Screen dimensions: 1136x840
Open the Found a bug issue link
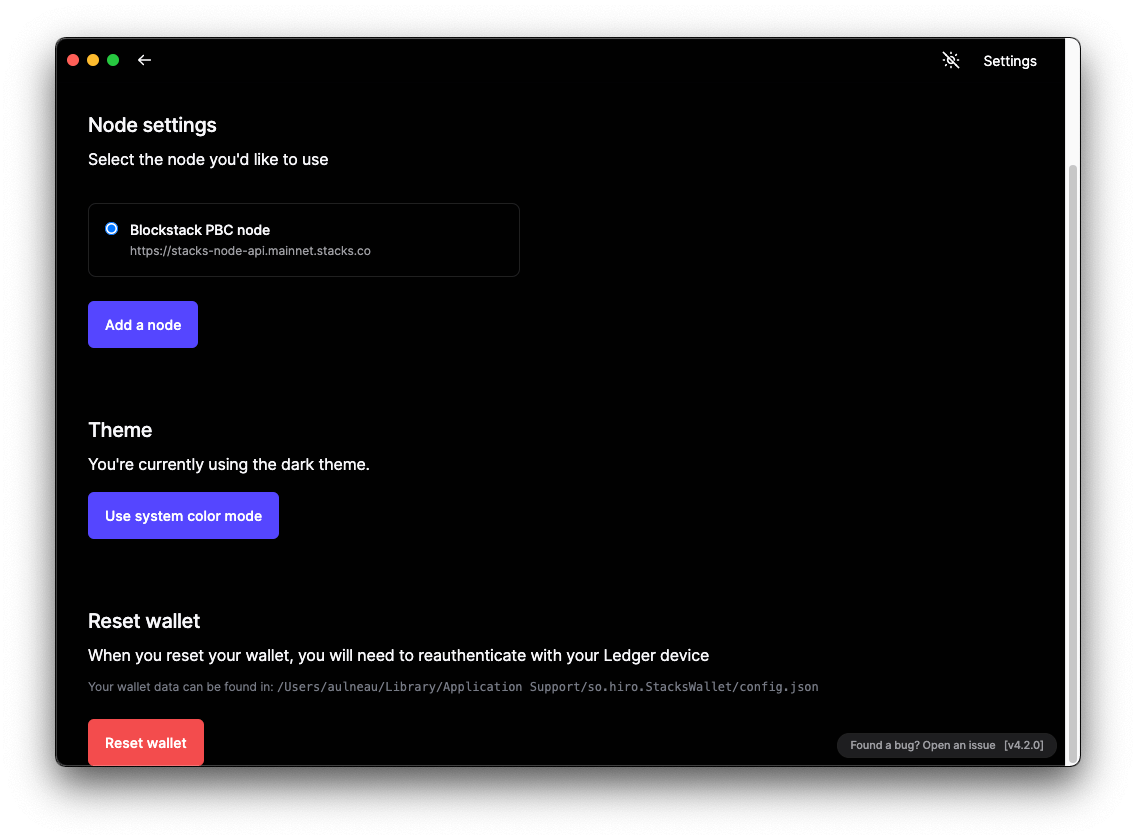pyautogui.click(x=922, y=745)
